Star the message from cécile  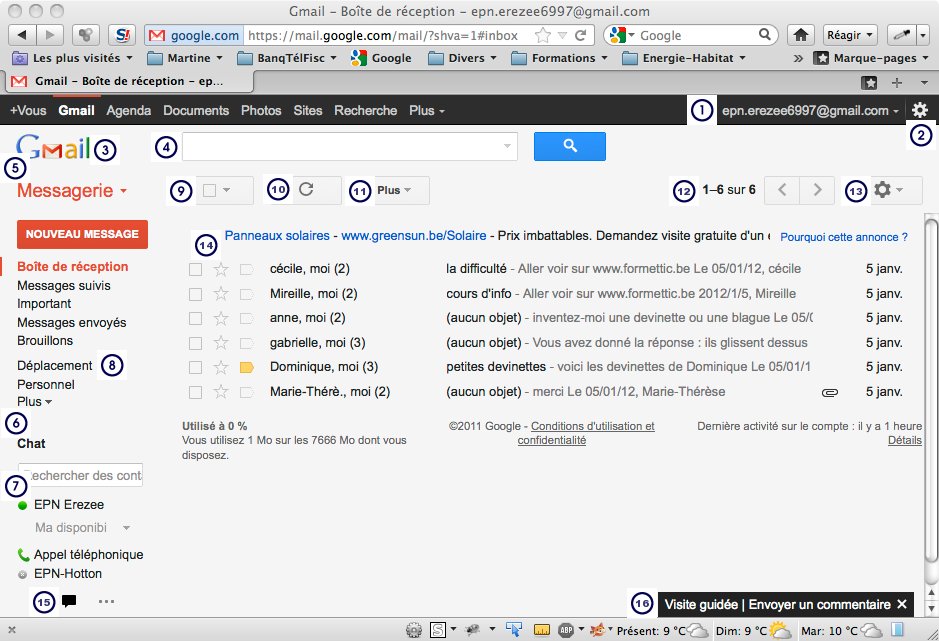coord(221,270)
